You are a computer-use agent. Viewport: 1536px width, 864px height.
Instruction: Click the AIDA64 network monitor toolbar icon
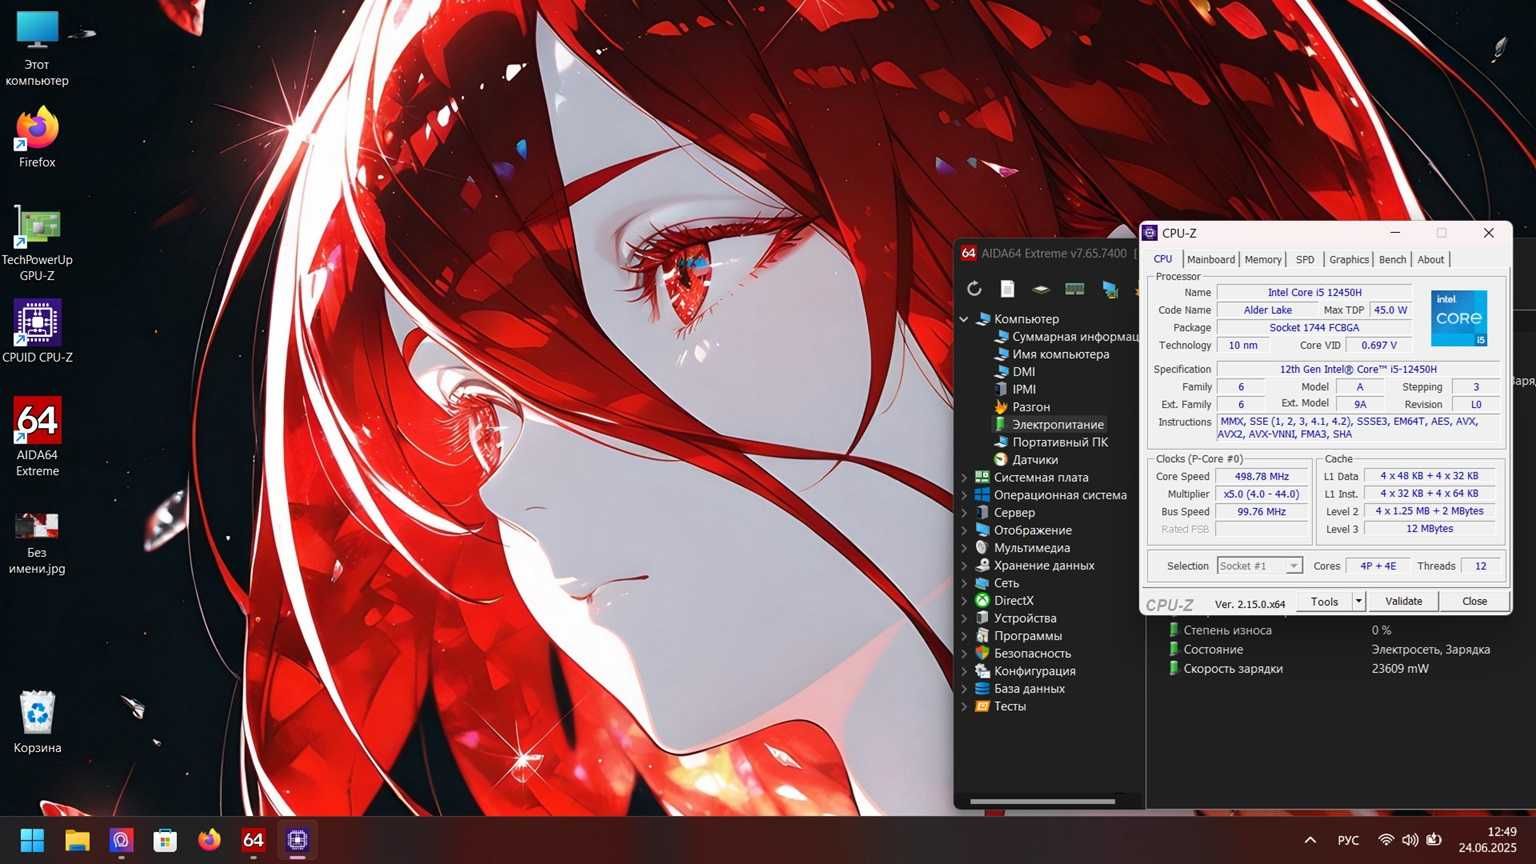1109,289
